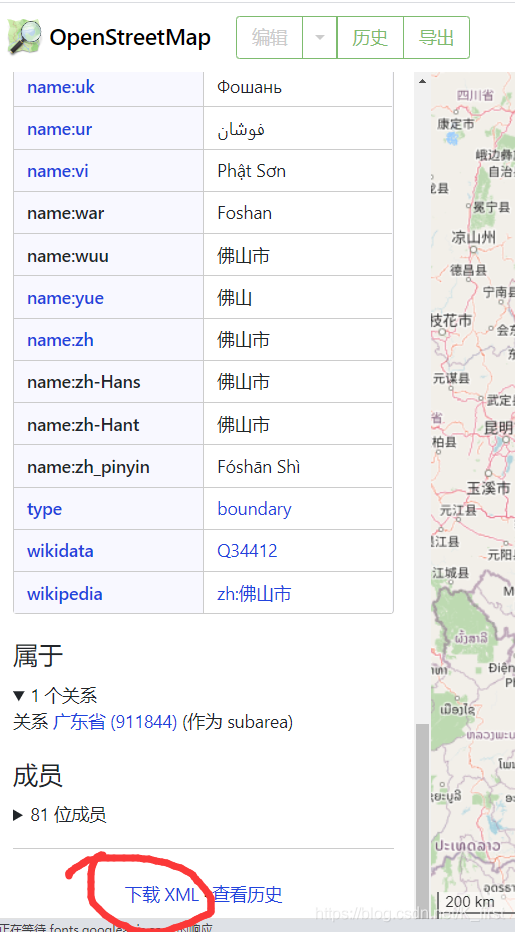Viewport: 515px width, 932px height.
Task: Click the 编辑 button
Action: 269,37
